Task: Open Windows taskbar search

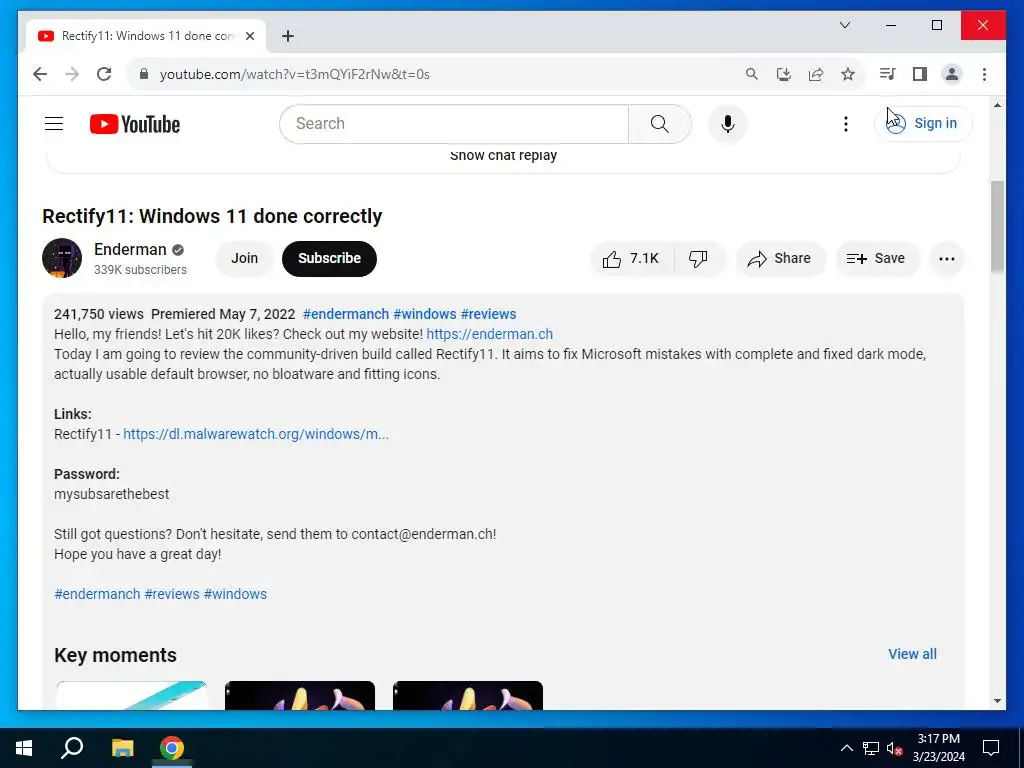Action: pos(72,748)
